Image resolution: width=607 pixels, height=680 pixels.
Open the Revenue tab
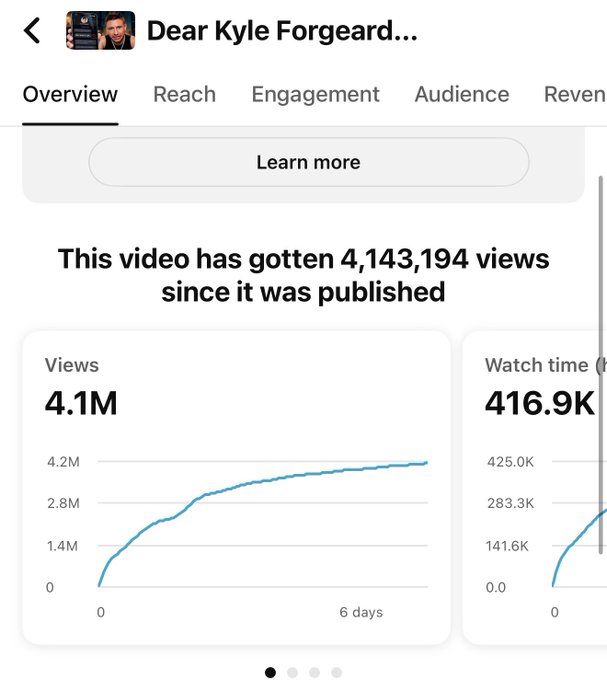[575, 95]
